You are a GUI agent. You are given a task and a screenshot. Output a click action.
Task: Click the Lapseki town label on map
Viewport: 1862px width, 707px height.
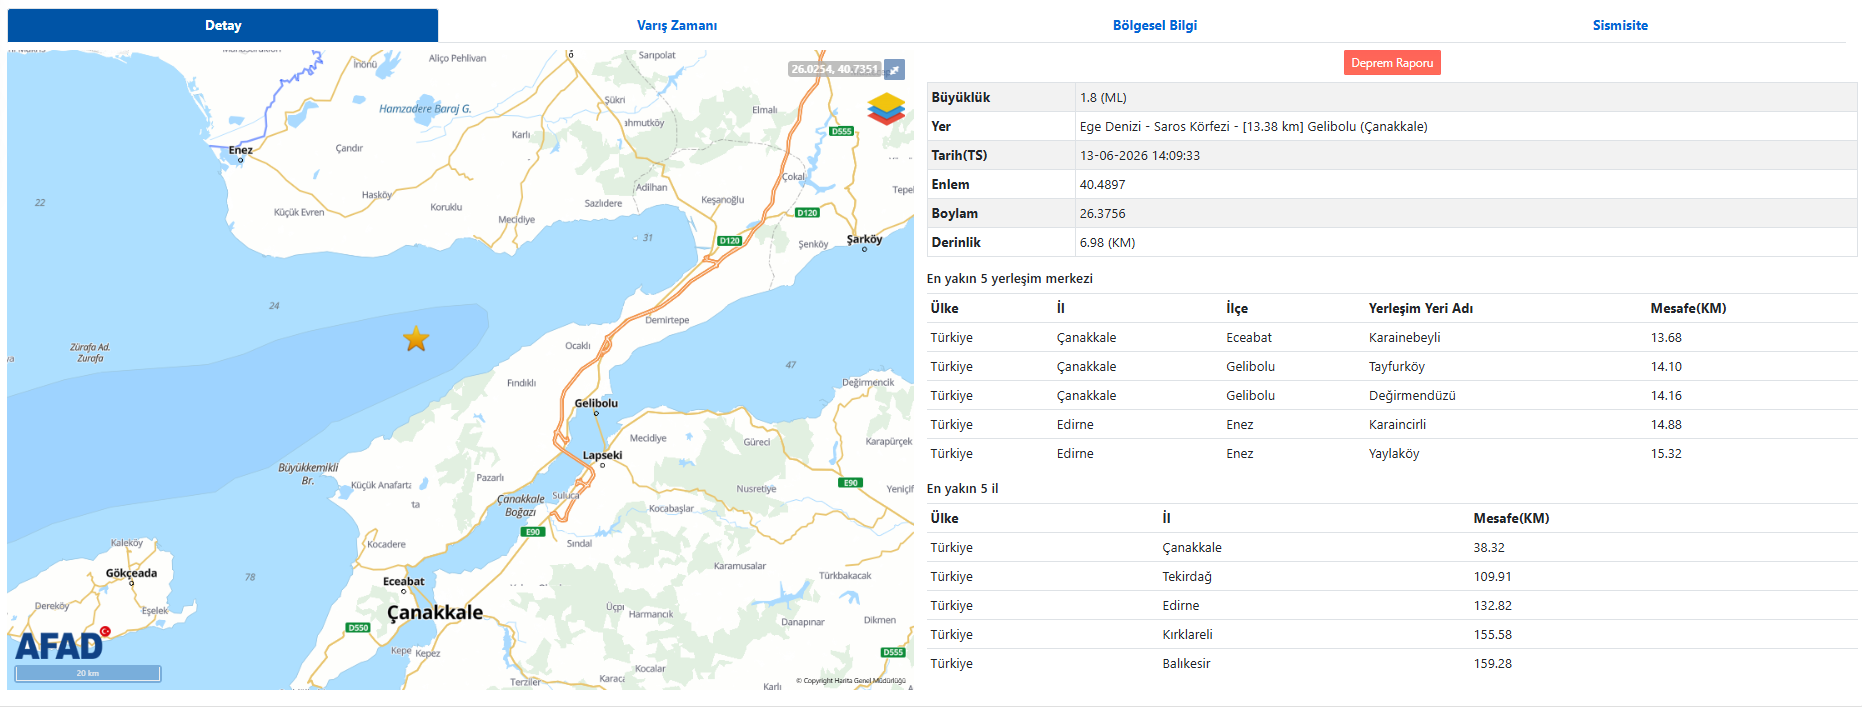coord(602,455)
